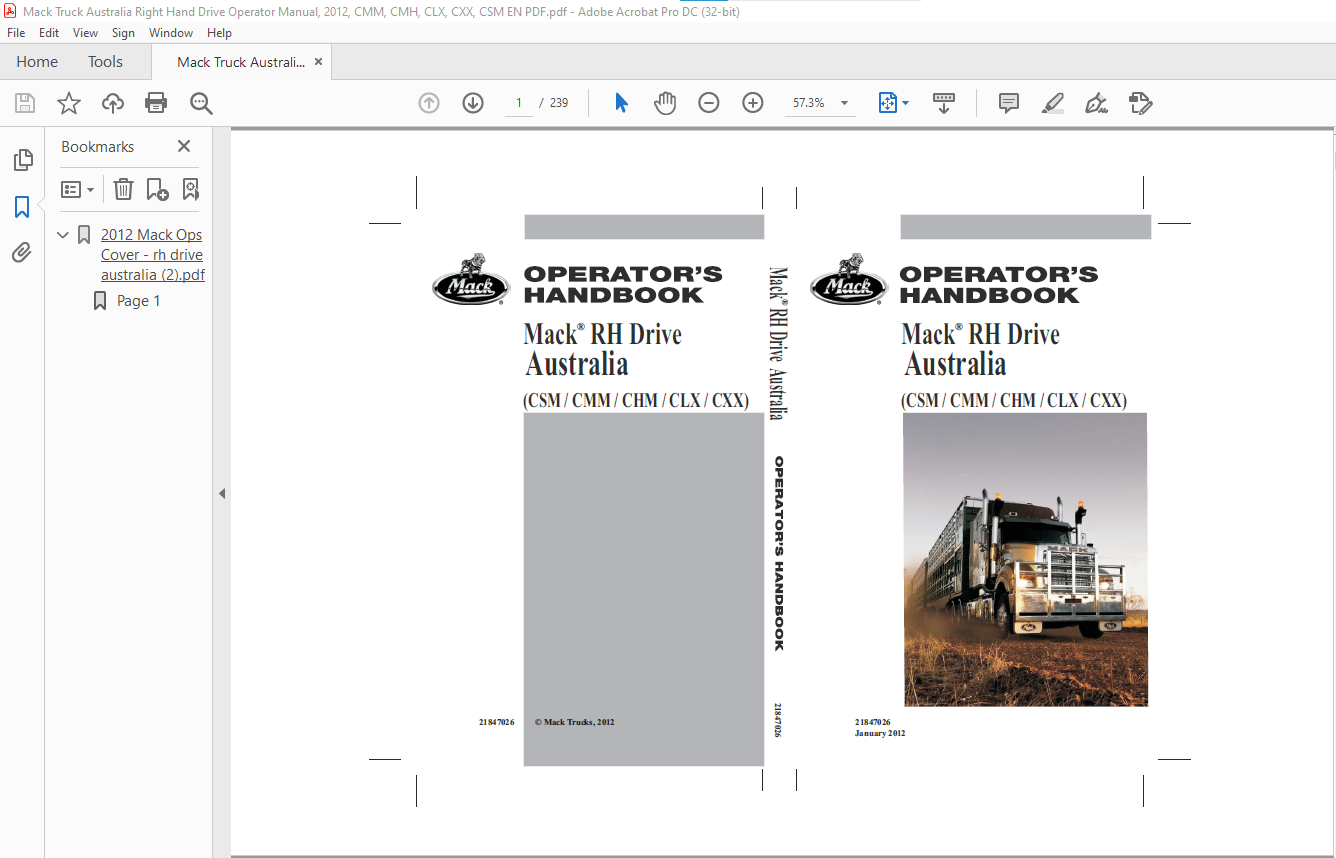Open the Attachments paperclip panel
The height and width of the screenshot is (858, 1336).
[22, 253]
